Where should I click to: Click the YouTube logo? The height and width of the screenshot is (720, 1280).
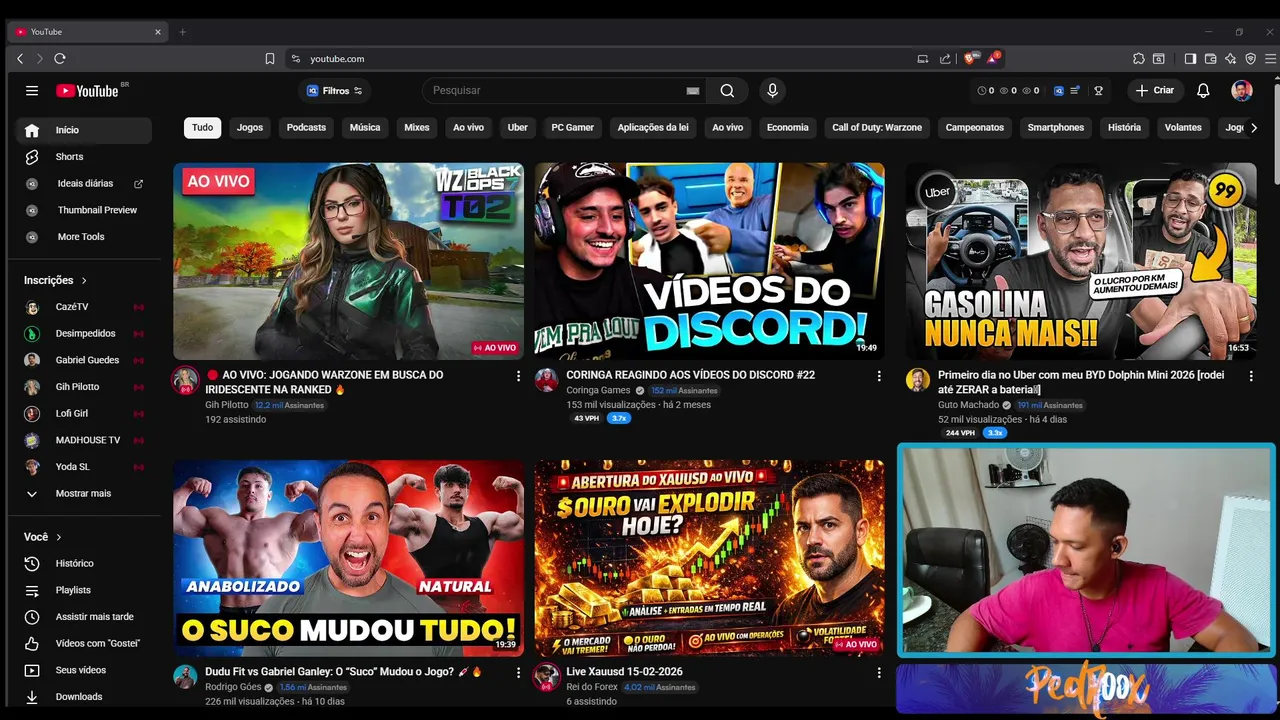click(87, 91)
